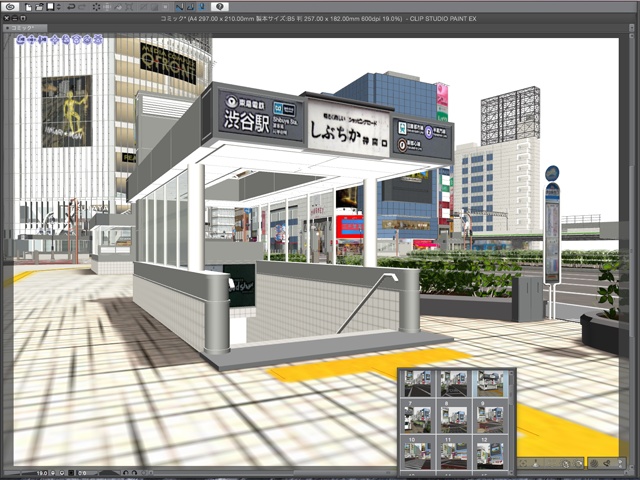Toggle Snap to Grid in toolbar
This screenshot has width=640, height=480.
pos(202,7)
